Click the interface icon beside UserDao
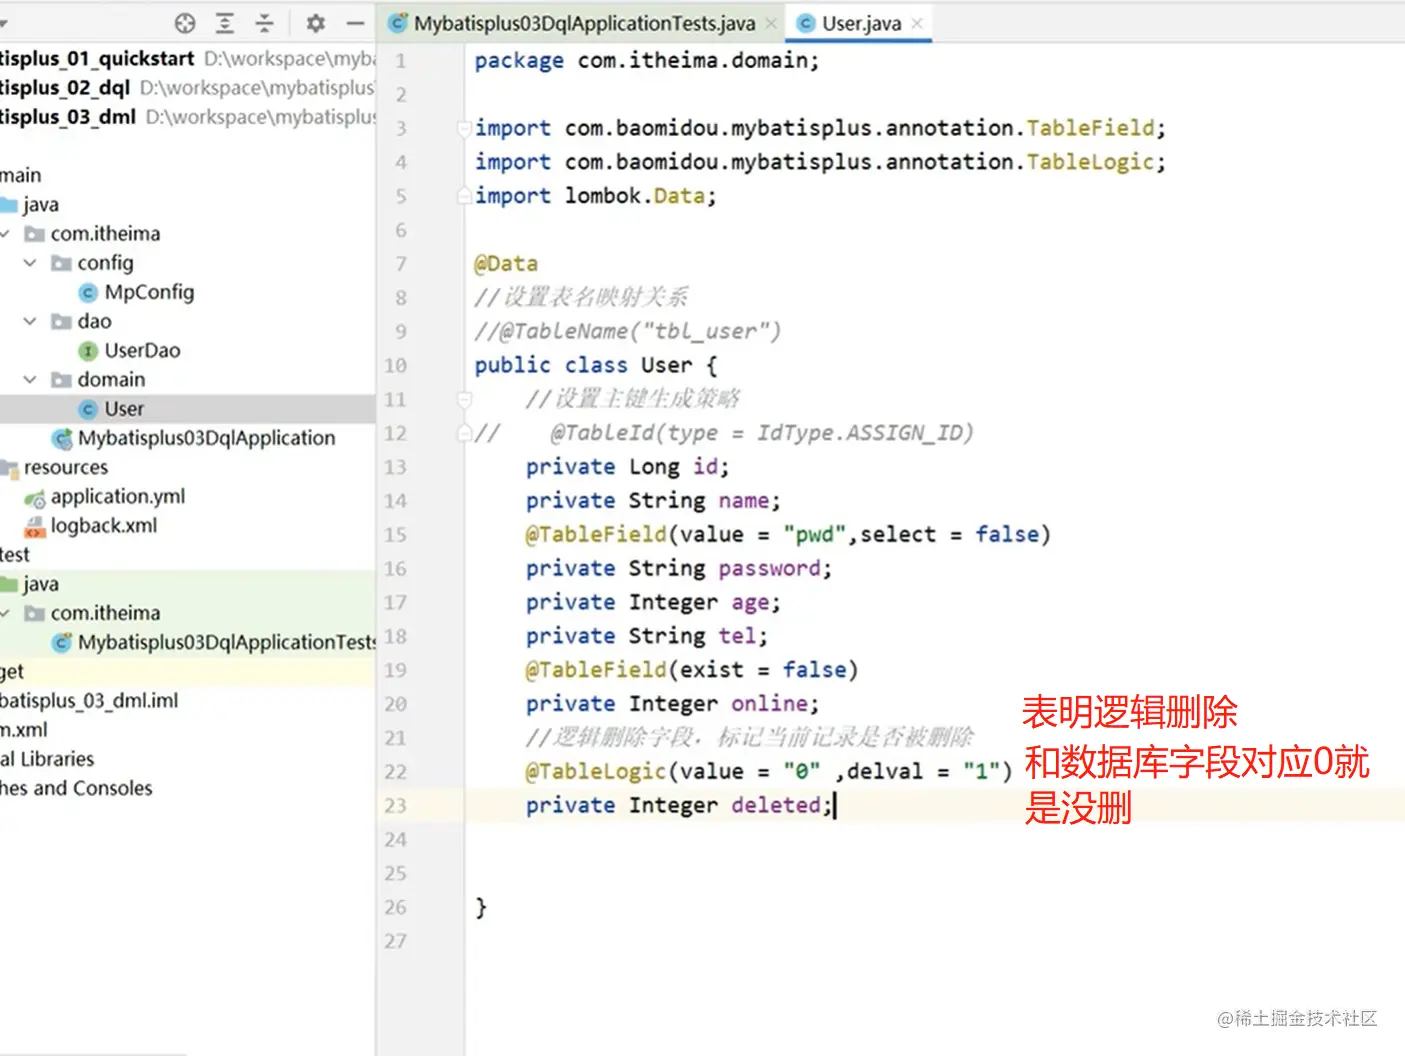Viewport: 1405px width, 1056px height. coord(88,351)
